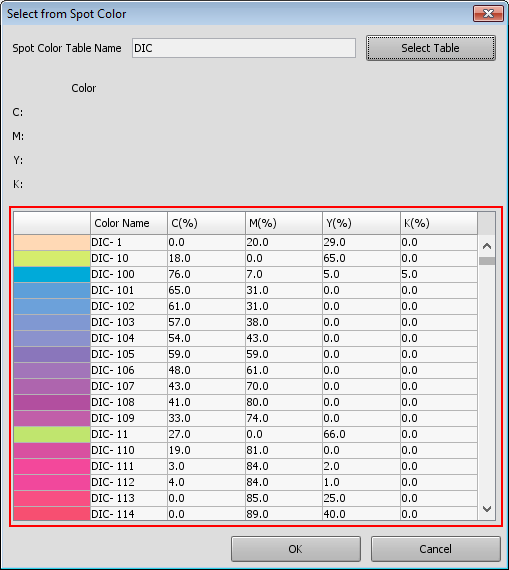Pick the DIC- 1 peach color swatch
This screenshot has width=509, height=570.
tap(52, 242)
